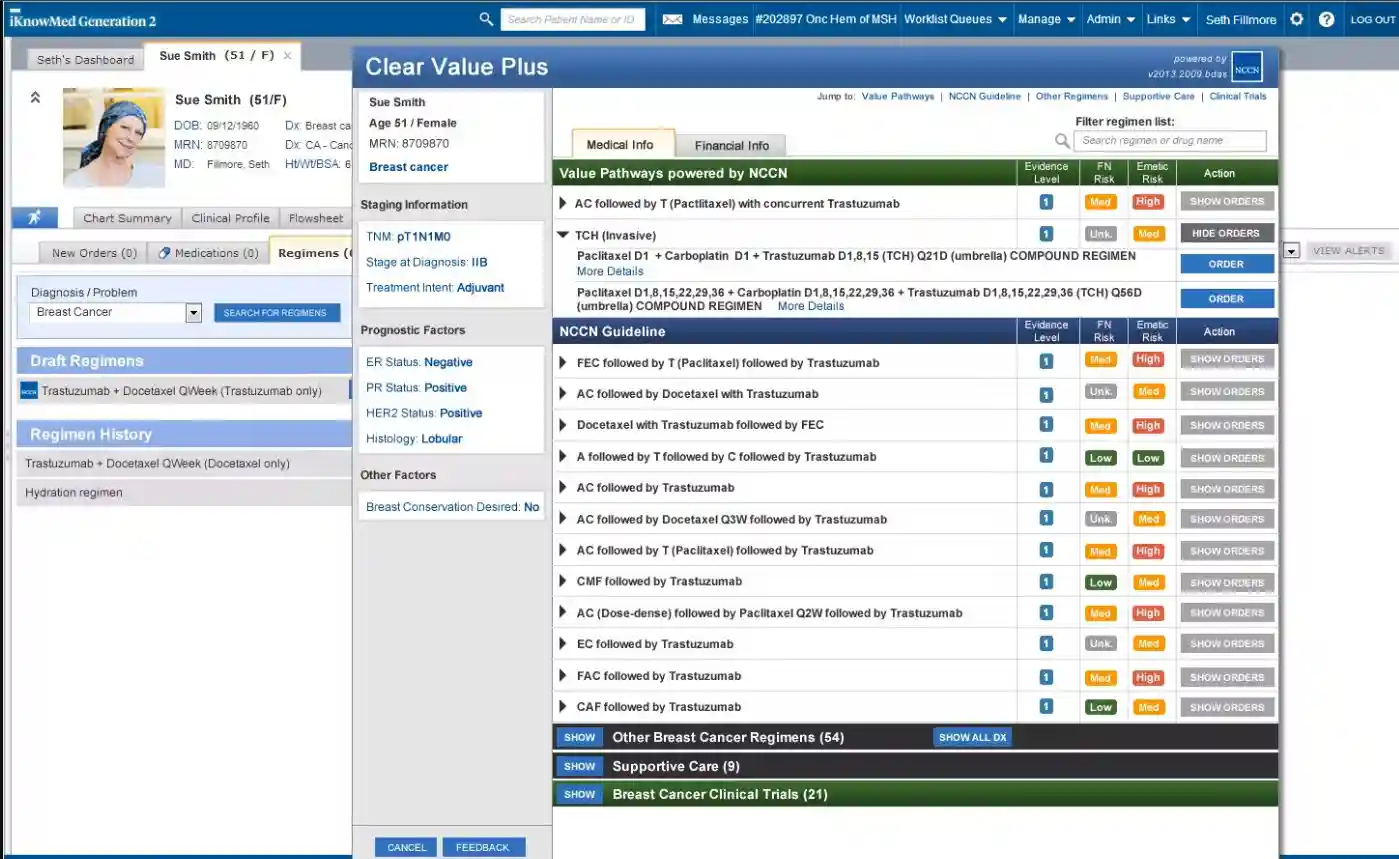1399x859 pixels.
Task: Click the magnifier beside the filter regimen field
Action: (1062, 141)
